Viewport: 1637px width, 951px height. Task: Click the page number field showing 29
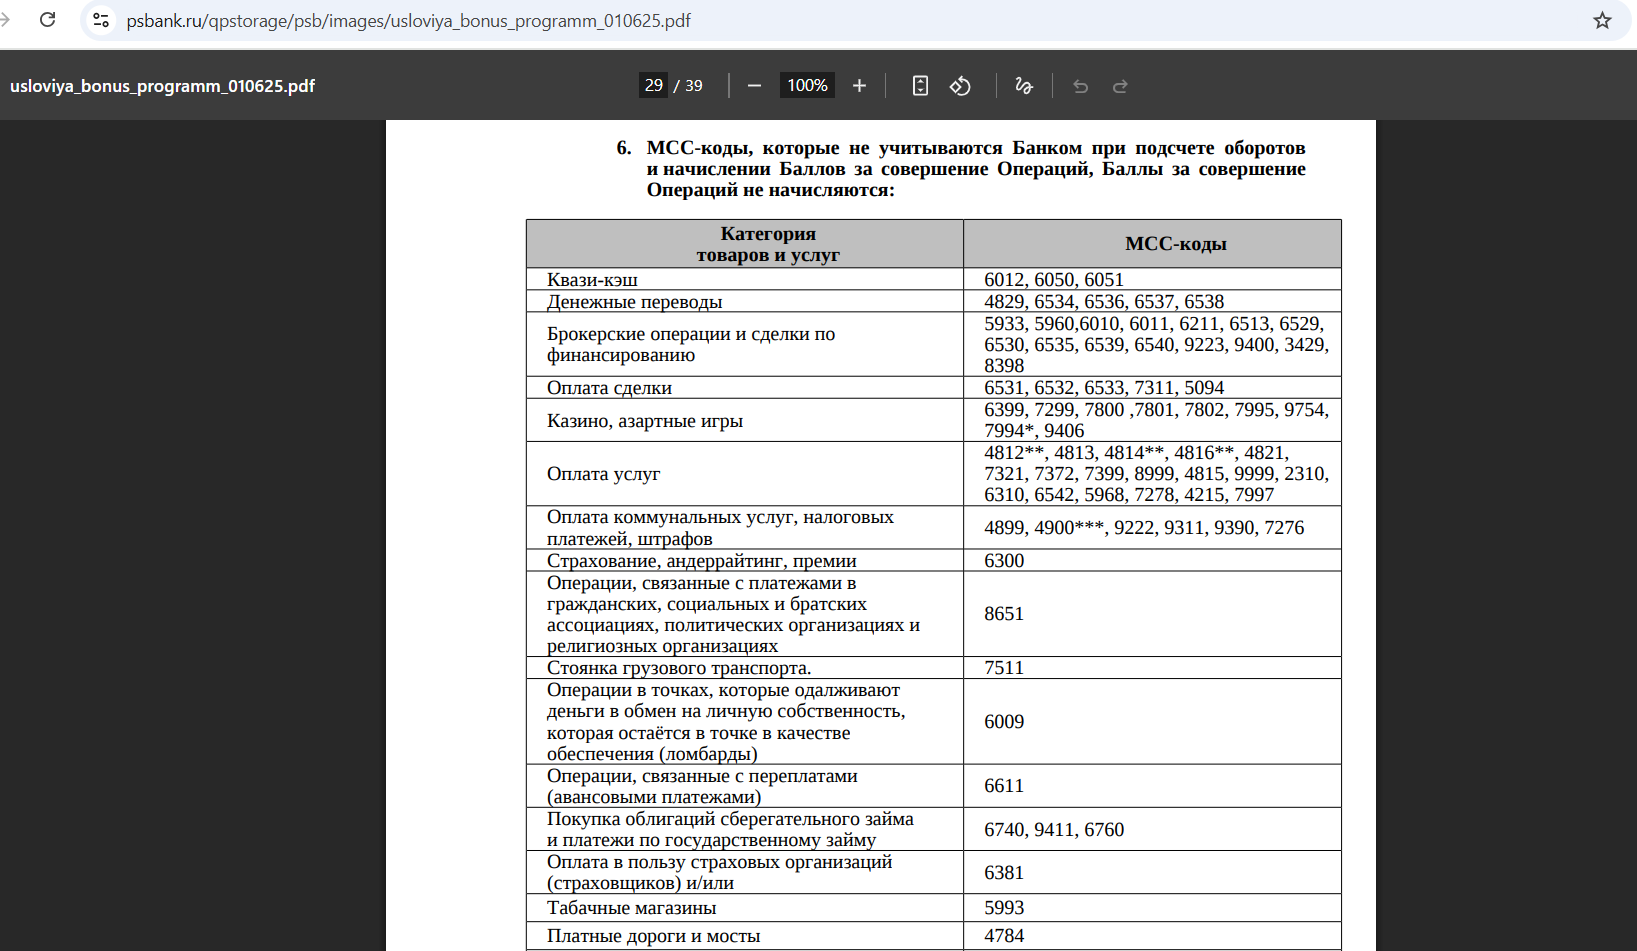pos(654,86)
